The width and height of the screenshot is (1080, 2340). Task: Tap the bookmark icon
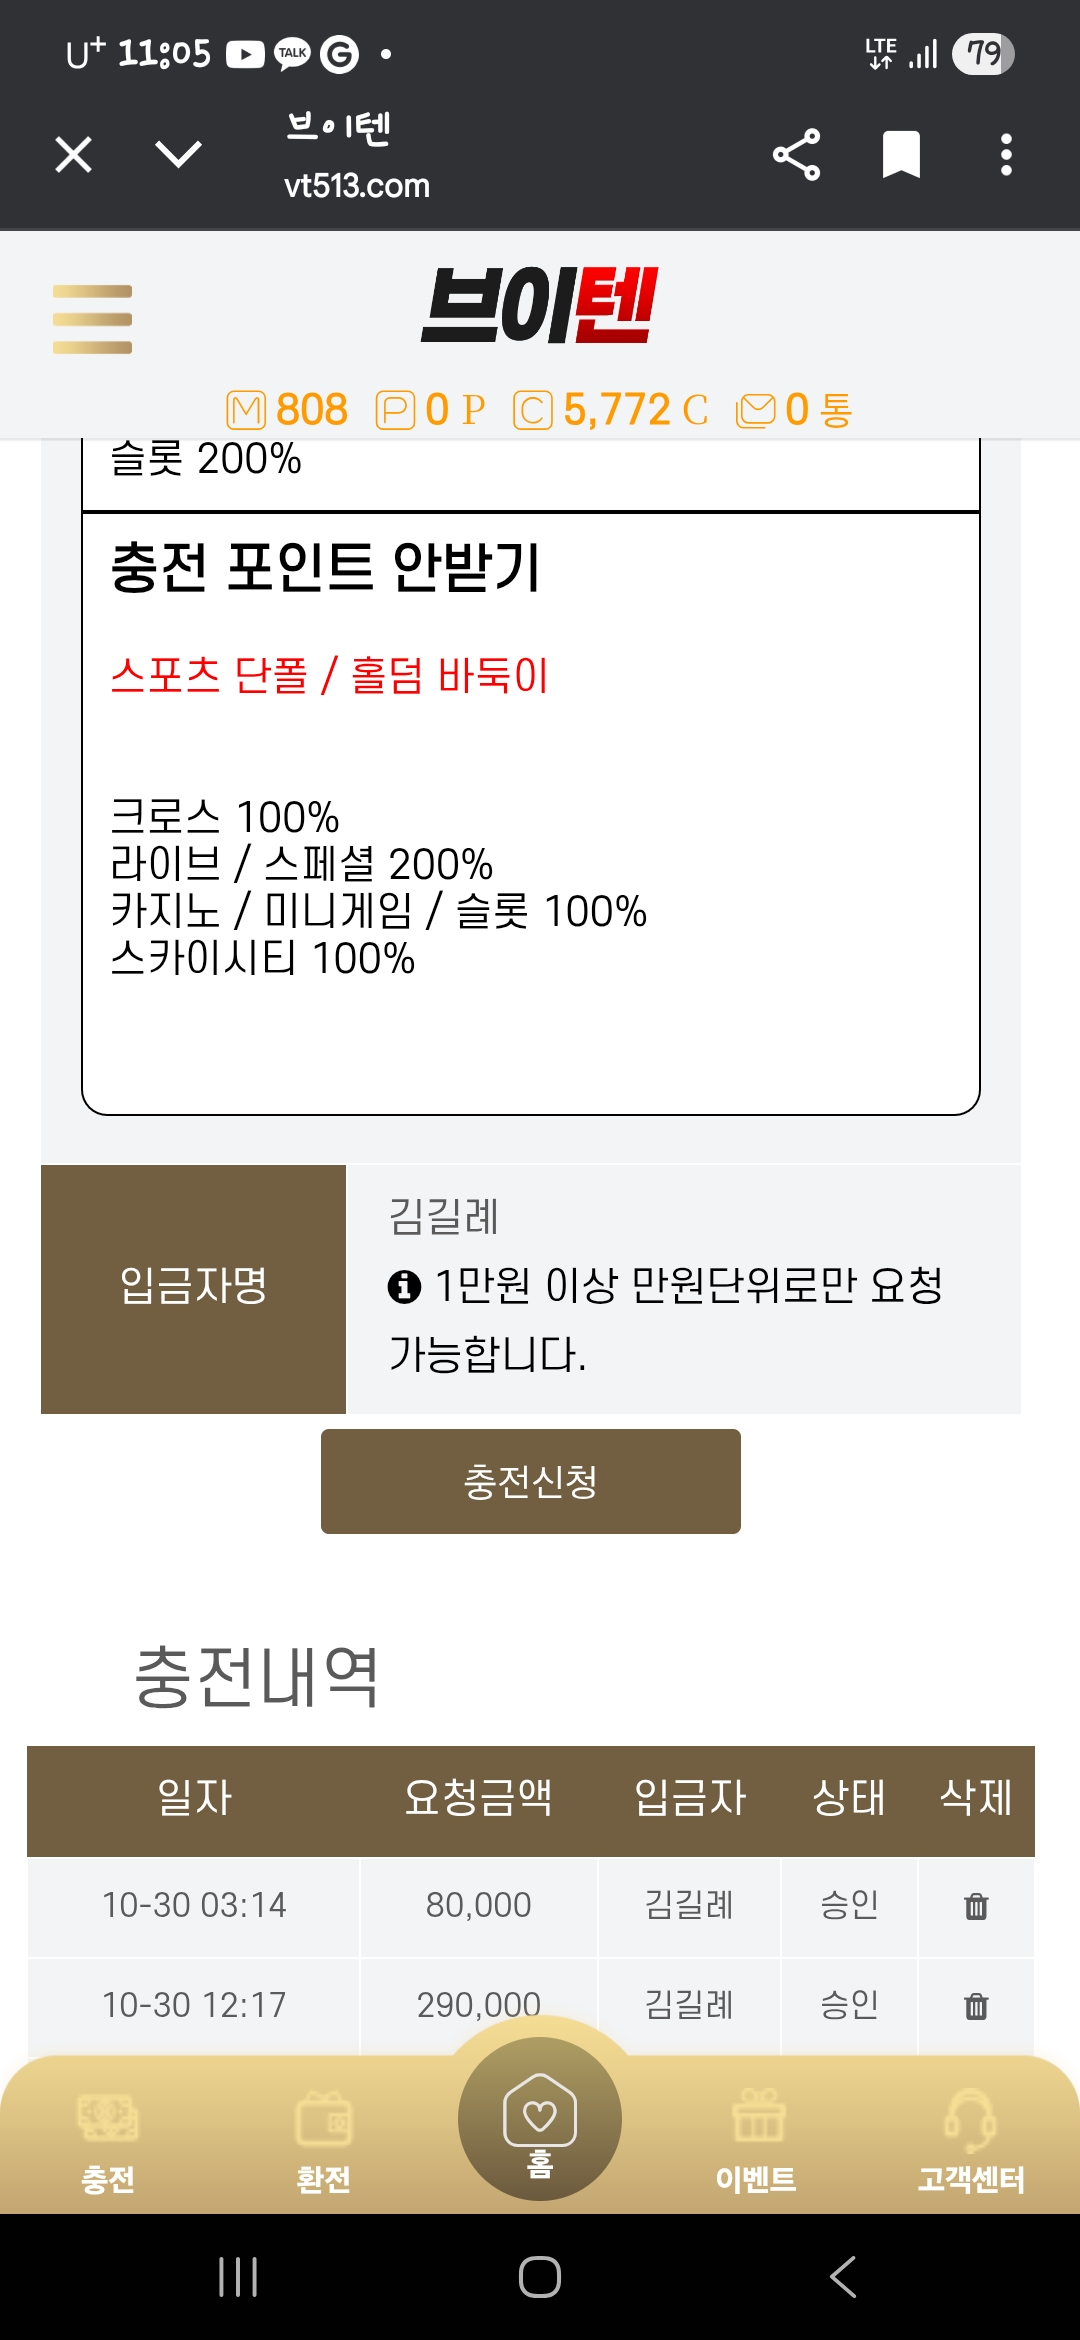(901, 155)
